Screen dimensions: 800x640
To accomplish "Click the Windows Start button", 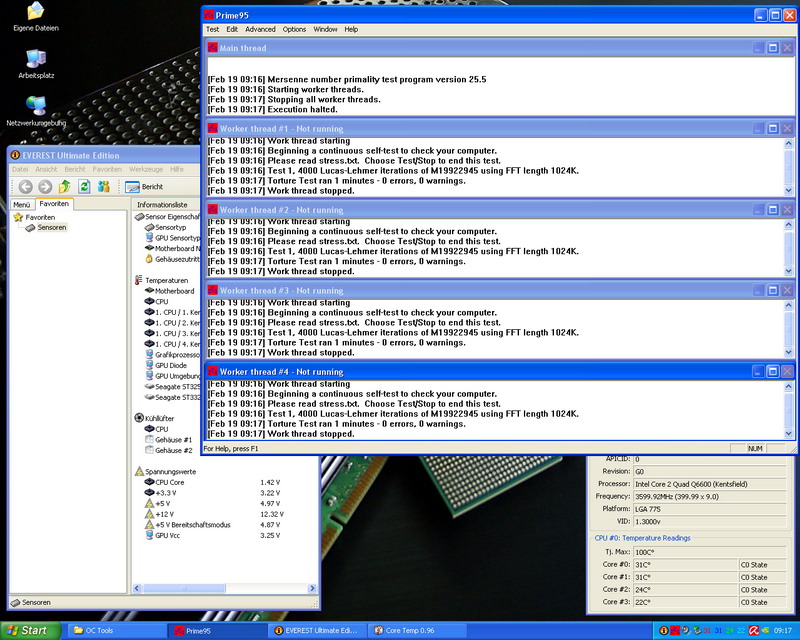I will [28, 631].
